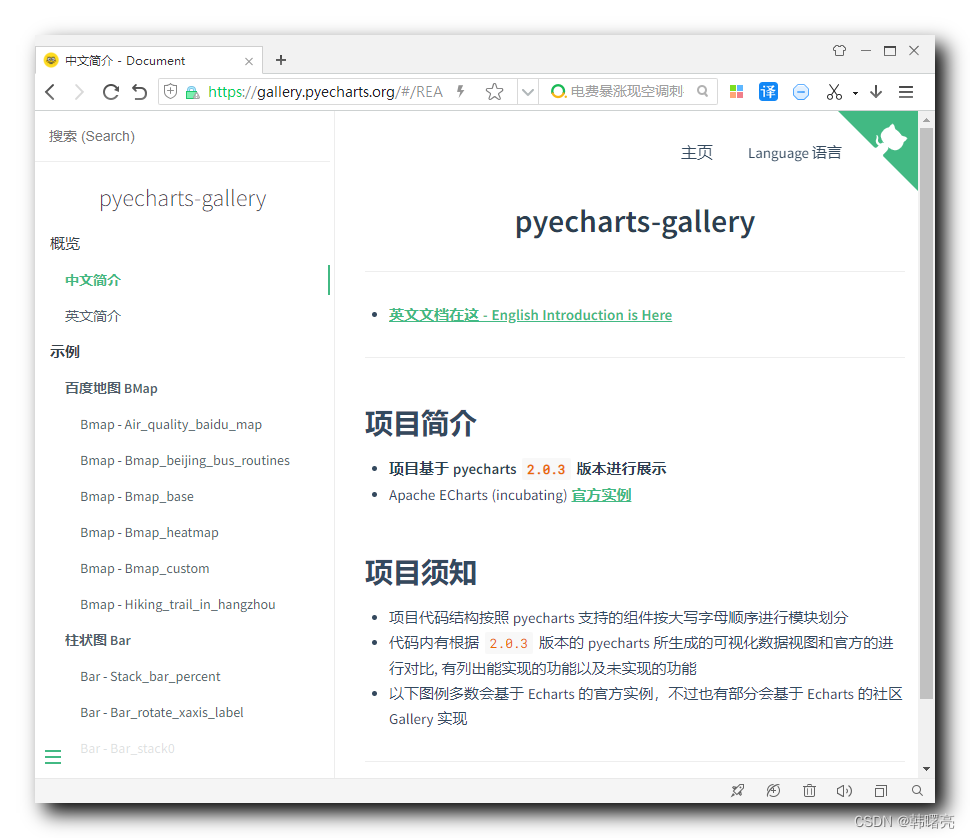Click the GitHub corner octocat icon
The width and height of the screenshot is (970, 838).
pyautogui.click(x=890, y=137)
